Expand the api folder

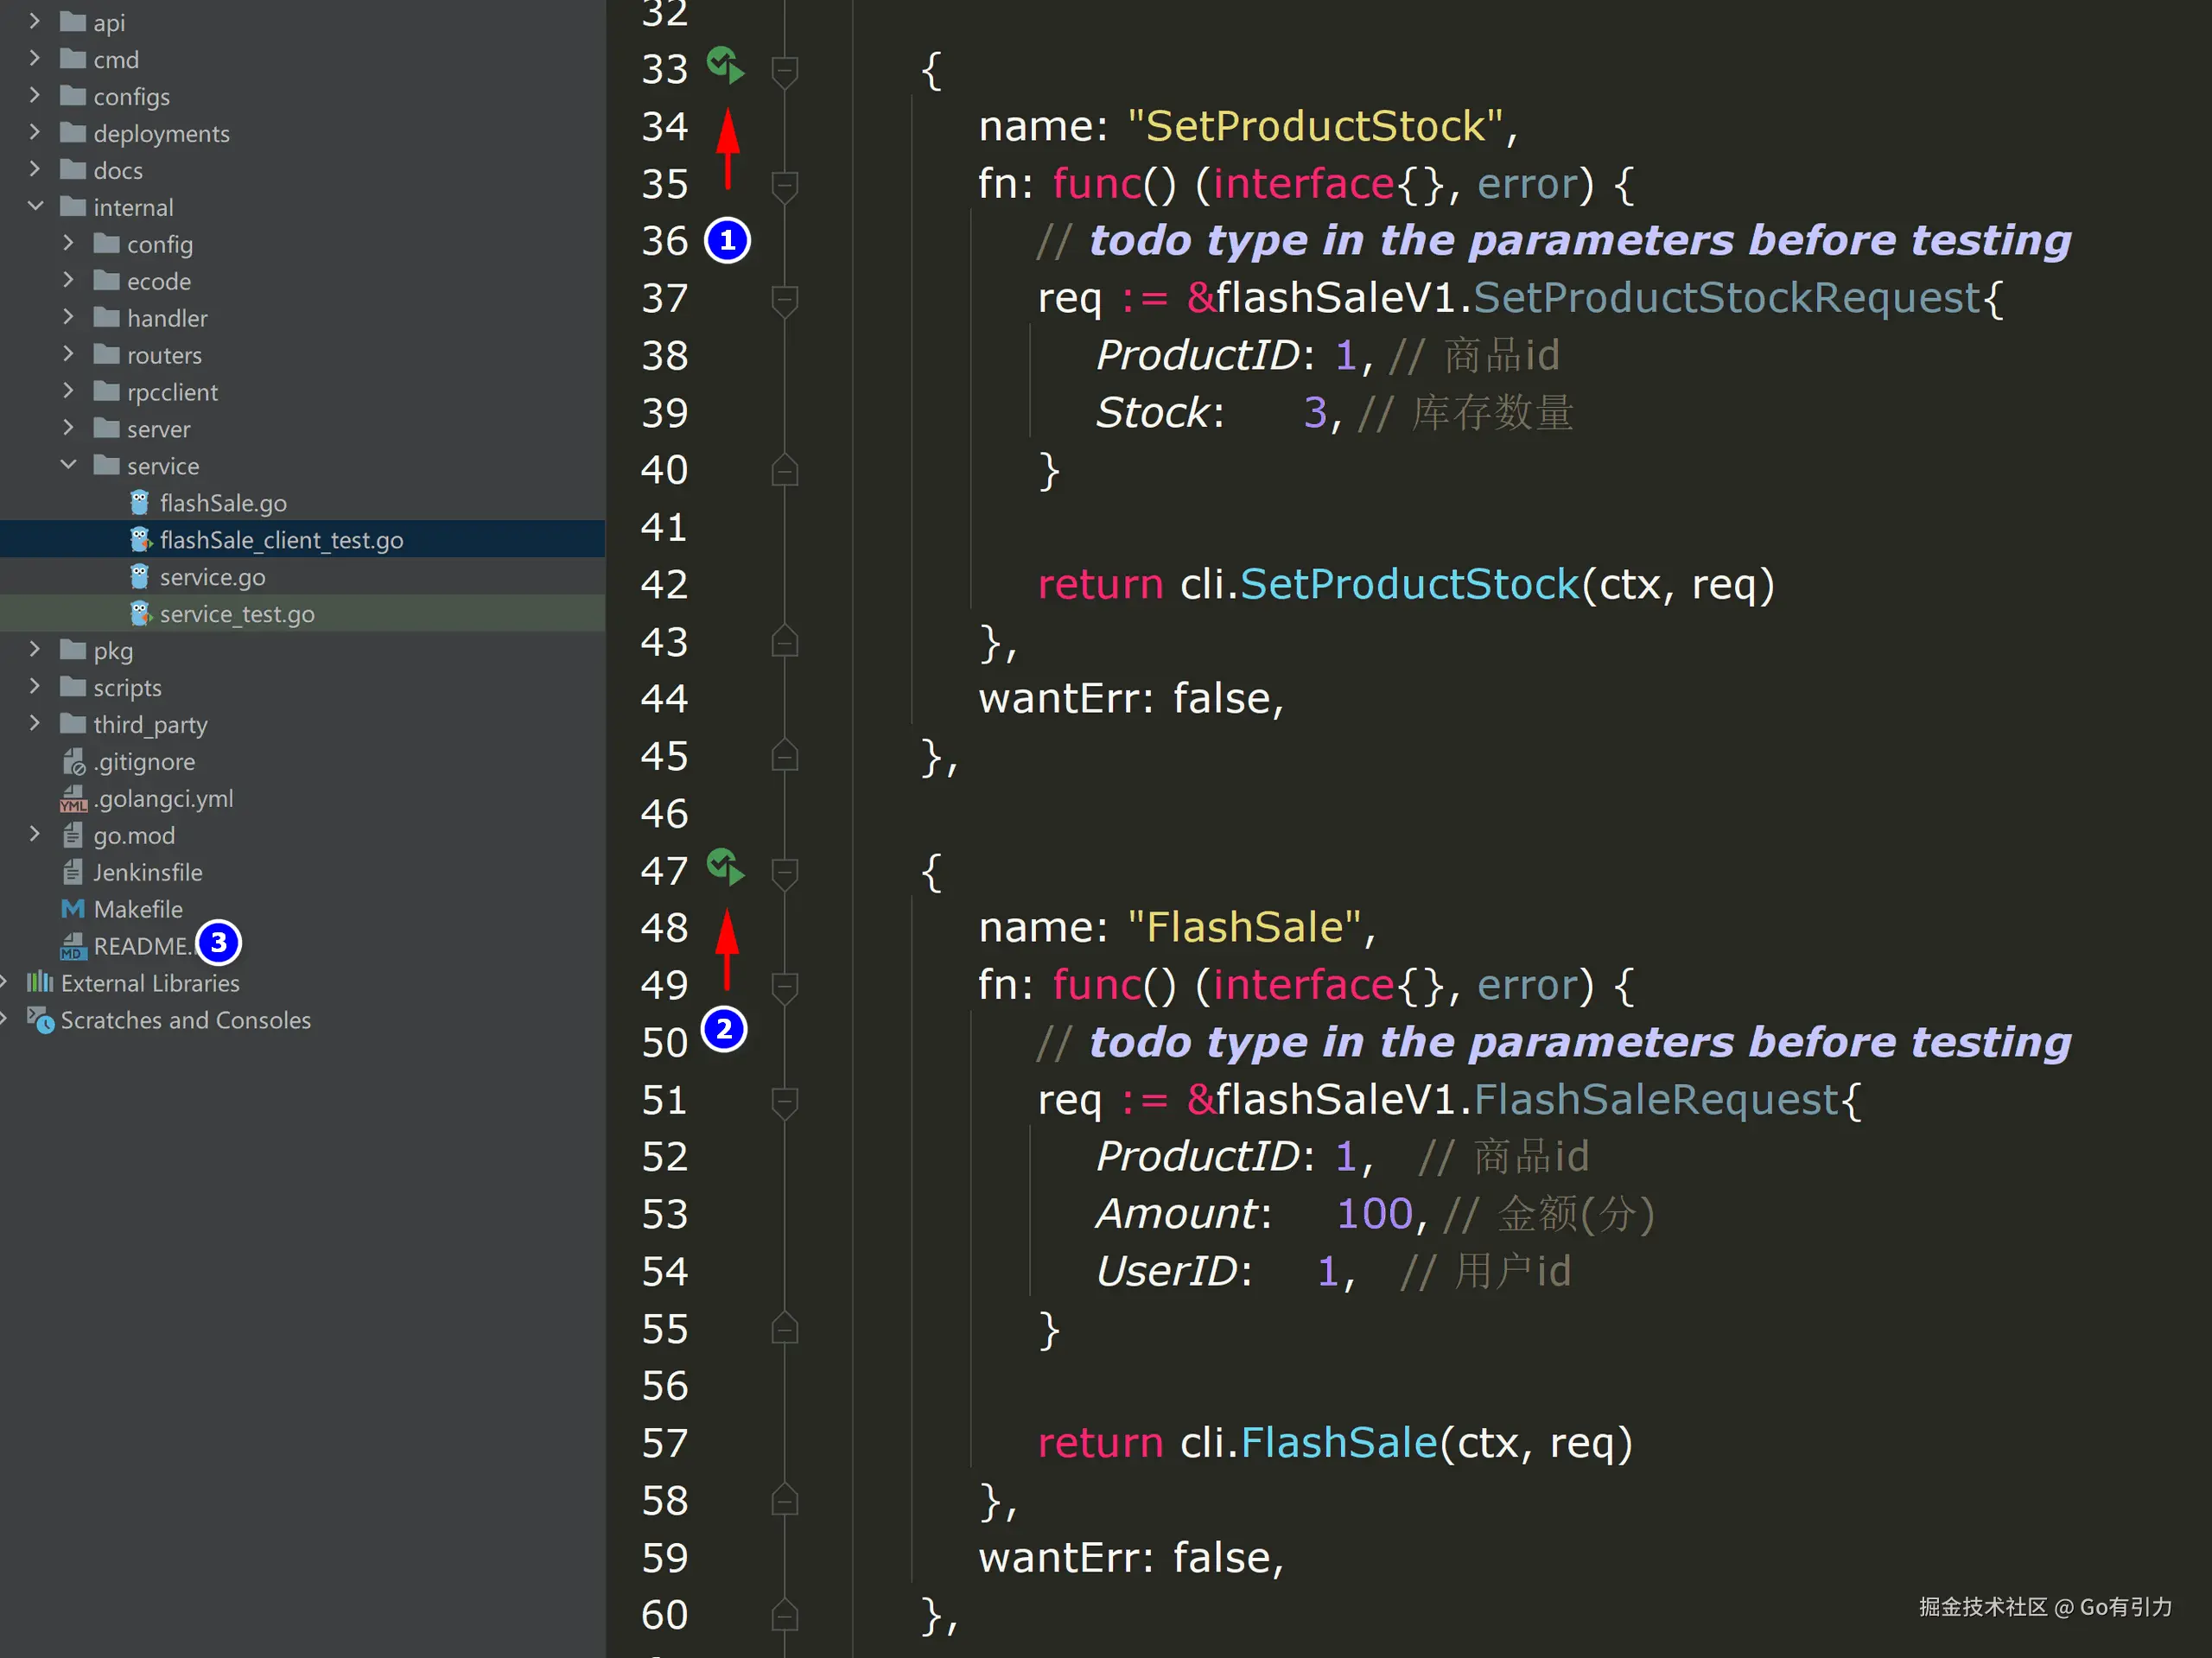[35, 21]
